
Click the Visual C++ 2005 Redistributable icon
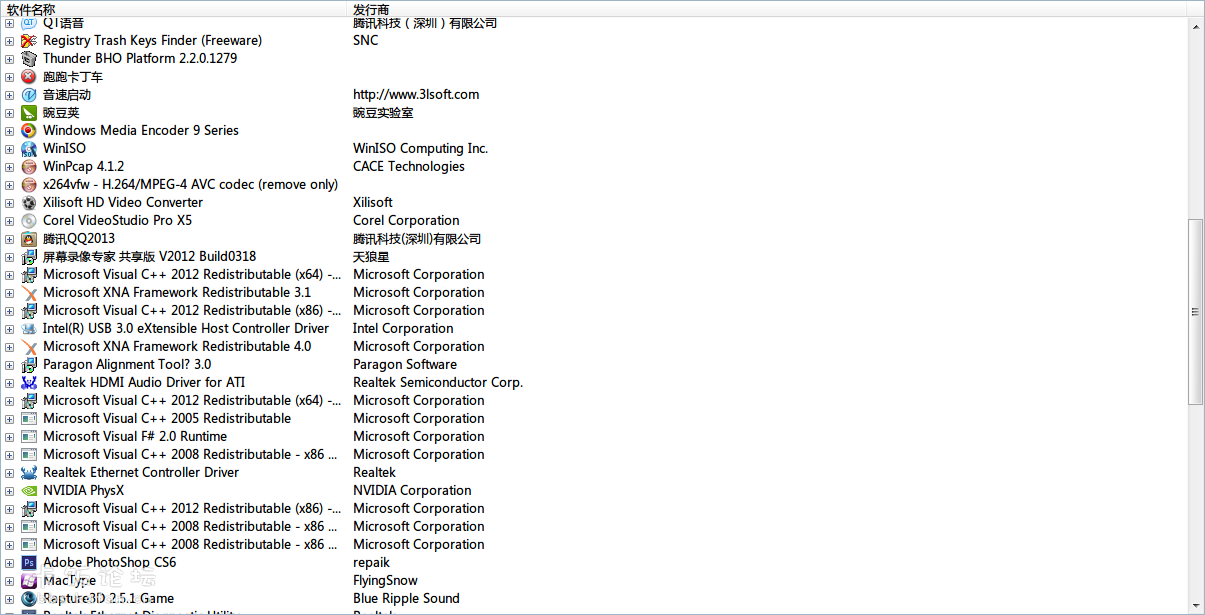(x=29, y=419)
